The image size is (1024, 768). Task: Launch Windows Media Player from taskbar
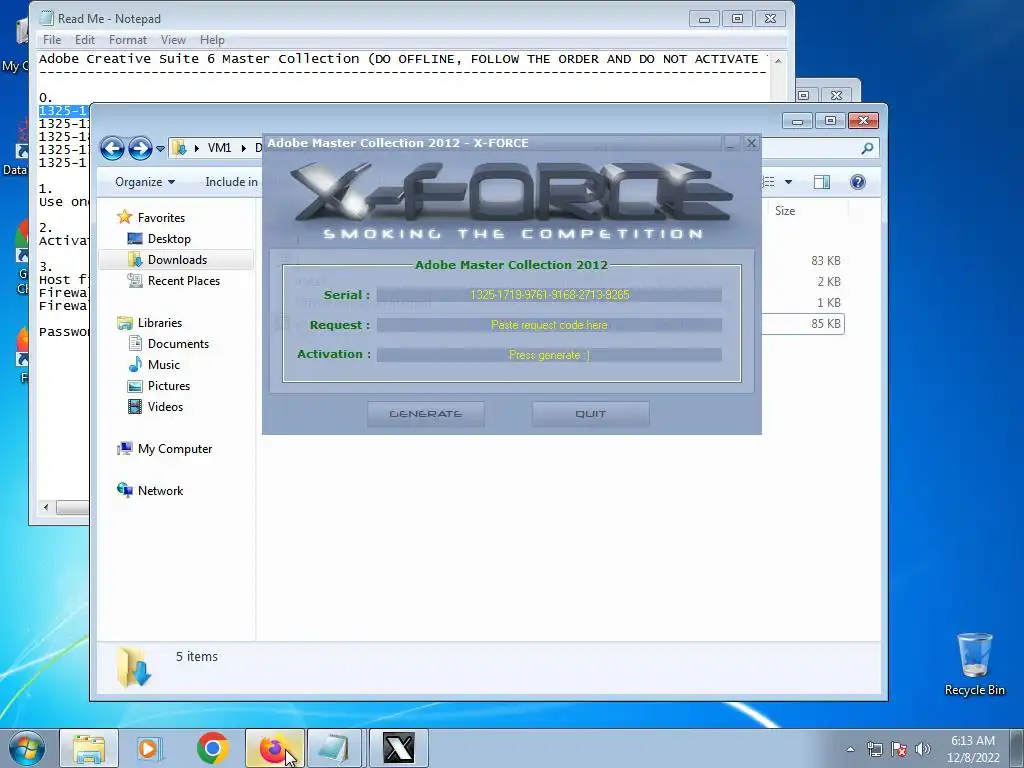150,748
